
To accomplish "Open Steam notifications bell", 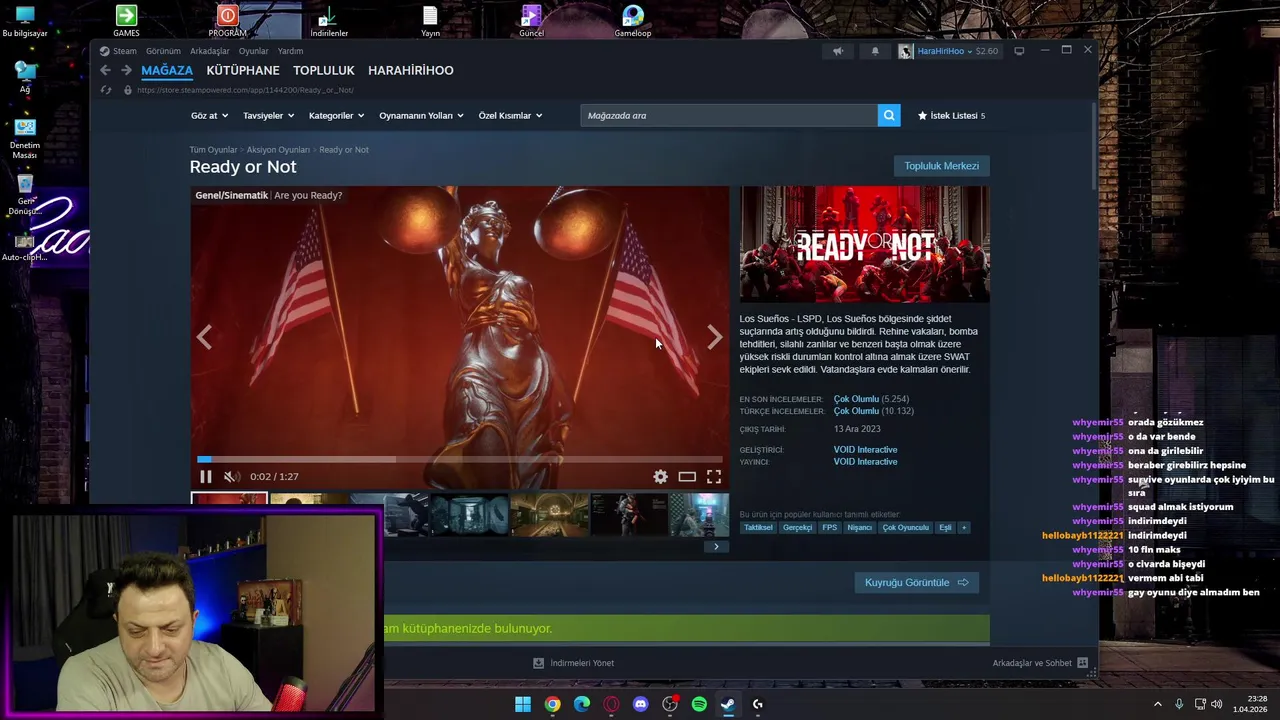I will tap(875, 51).
